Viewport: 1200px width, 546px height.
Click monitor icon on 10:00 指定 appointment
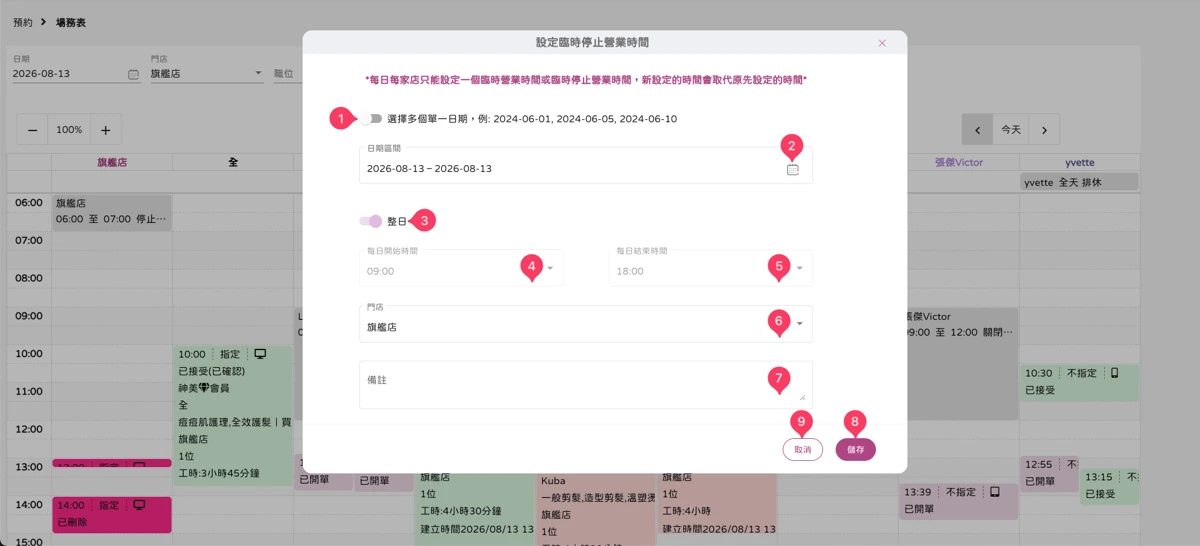click(261, 354)
